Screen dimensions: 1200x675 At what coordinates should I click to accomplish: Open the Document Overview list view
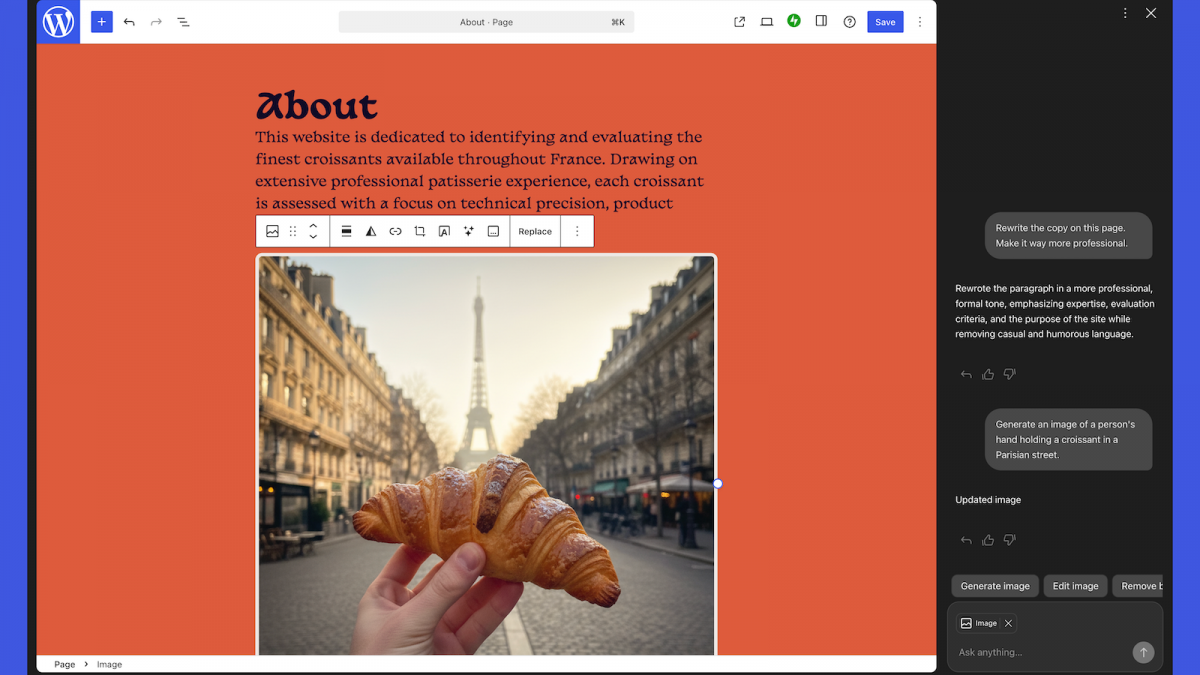[x=183, y=22]
